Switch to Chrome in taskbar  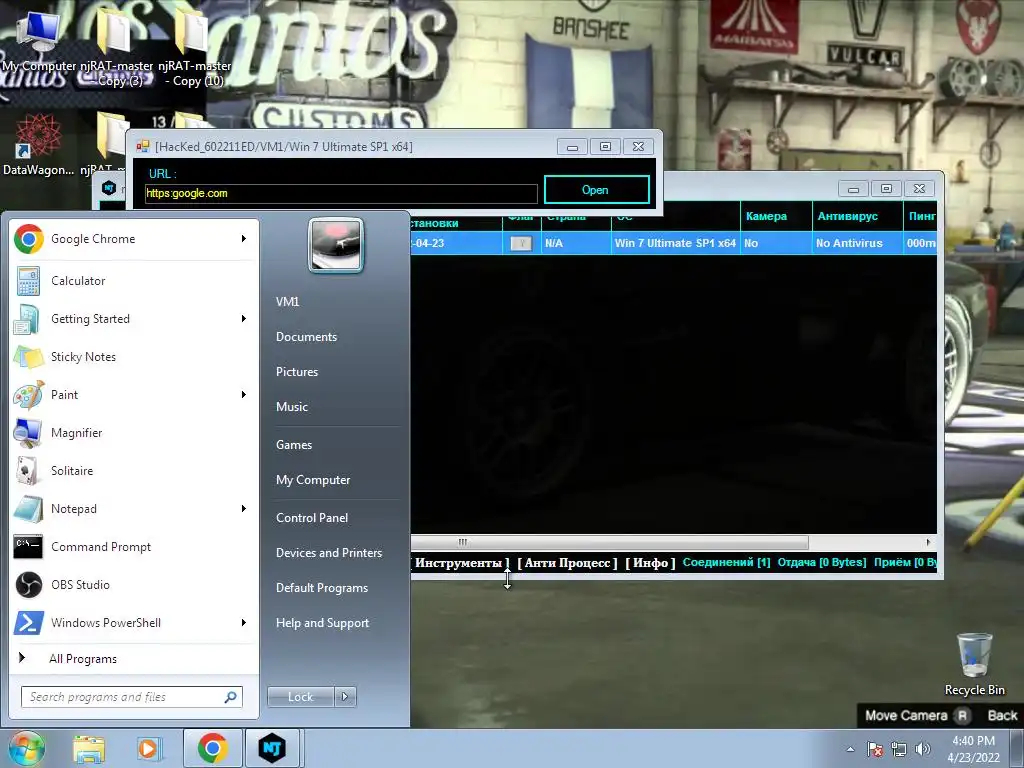213,748
